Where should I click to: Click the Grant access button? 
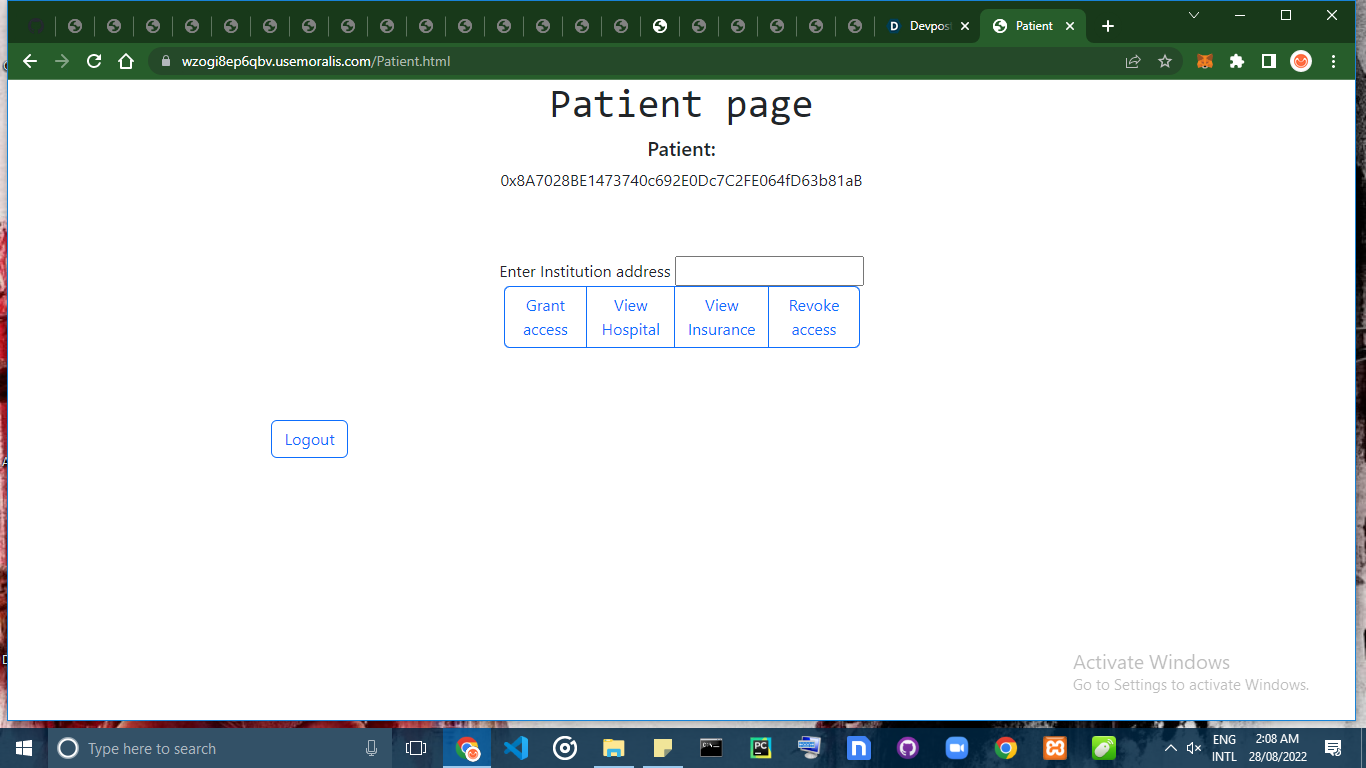point(545,317)
